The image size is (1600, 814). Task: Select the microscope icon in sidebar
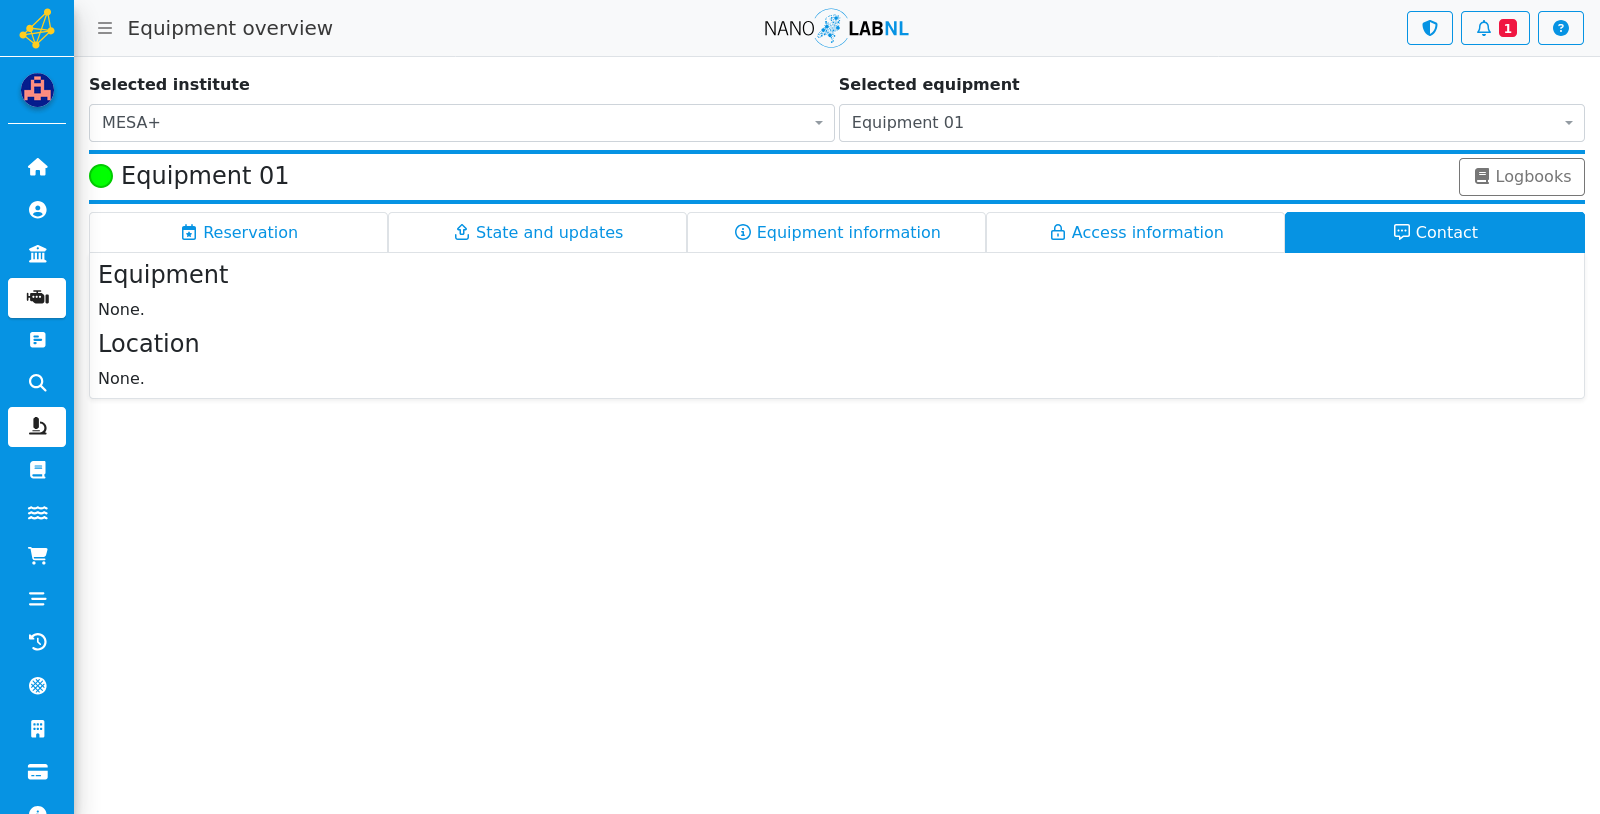37,427
